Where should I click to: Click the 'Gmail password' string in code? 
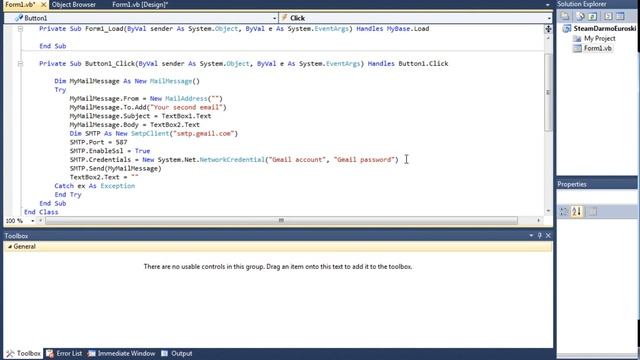pyautogui.click(x=364, y=160)
